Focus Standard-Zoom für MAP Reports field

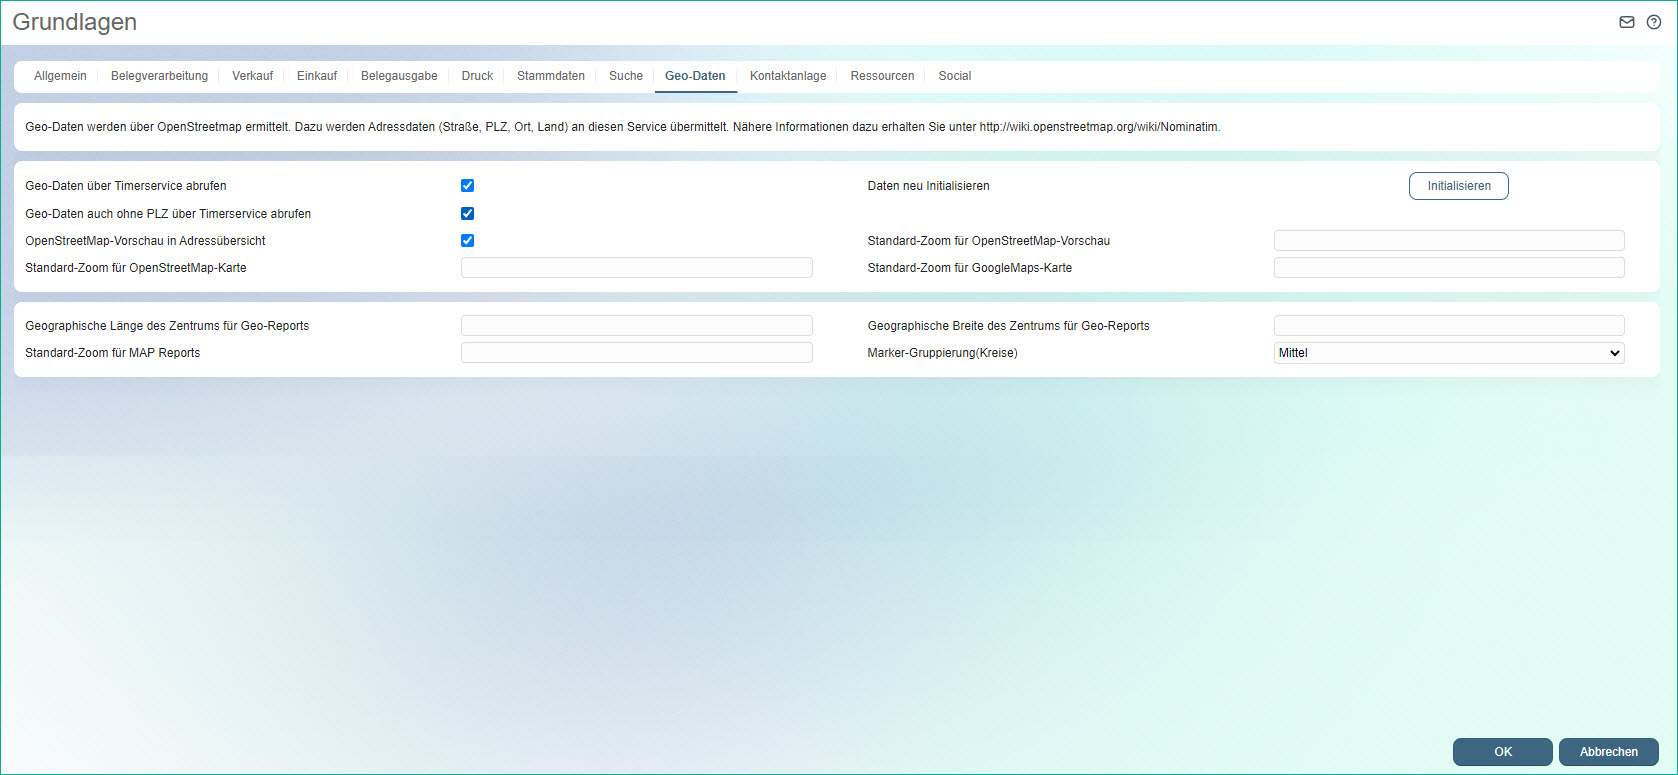pos(637,353)
